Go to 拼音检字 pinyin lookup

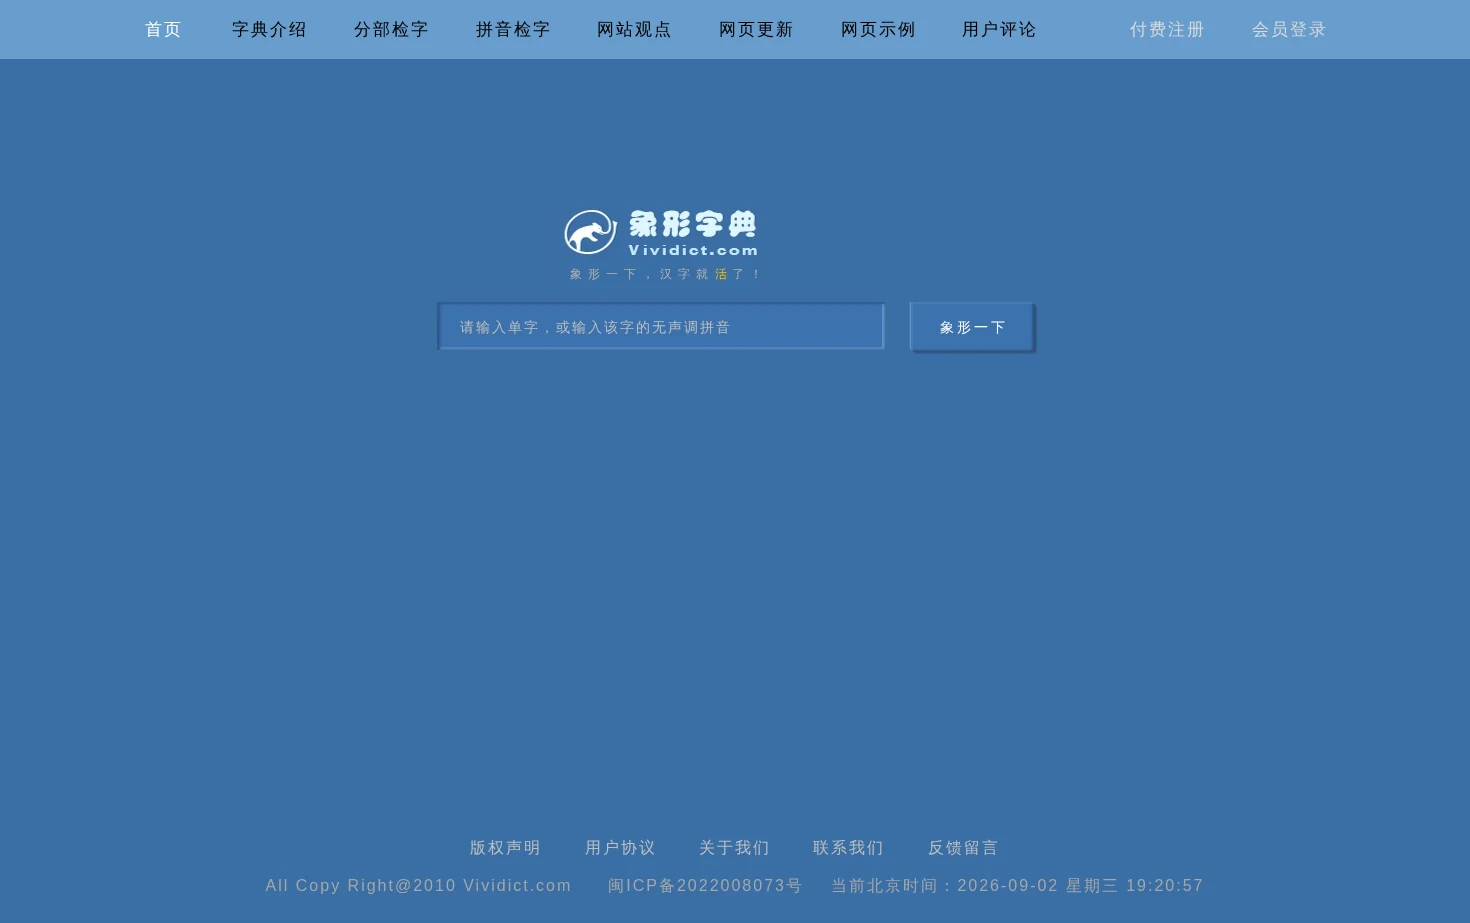coord(513,30)
